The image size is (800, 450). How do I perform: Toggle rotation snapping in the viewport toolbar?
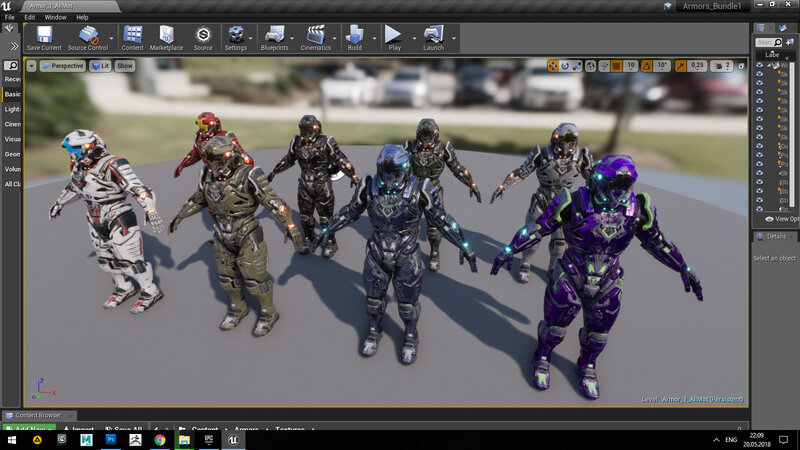tap(645, 66)
